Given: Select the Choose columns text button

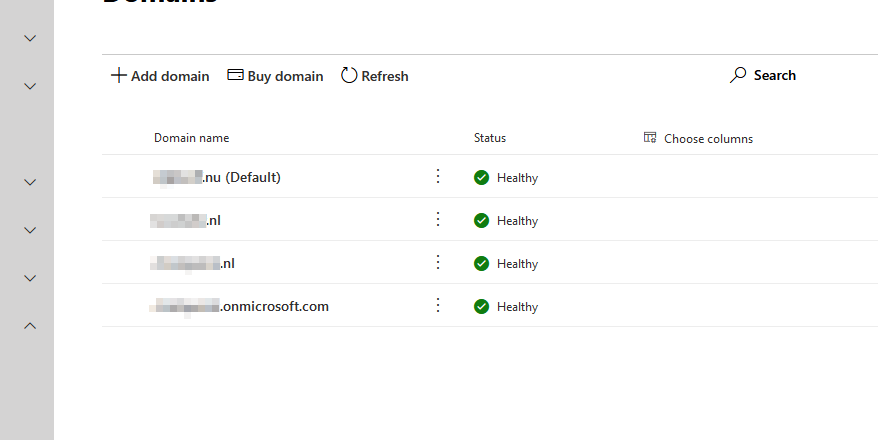Looking at the screenshot, I should pyautogui.click(x=708, y=139).
